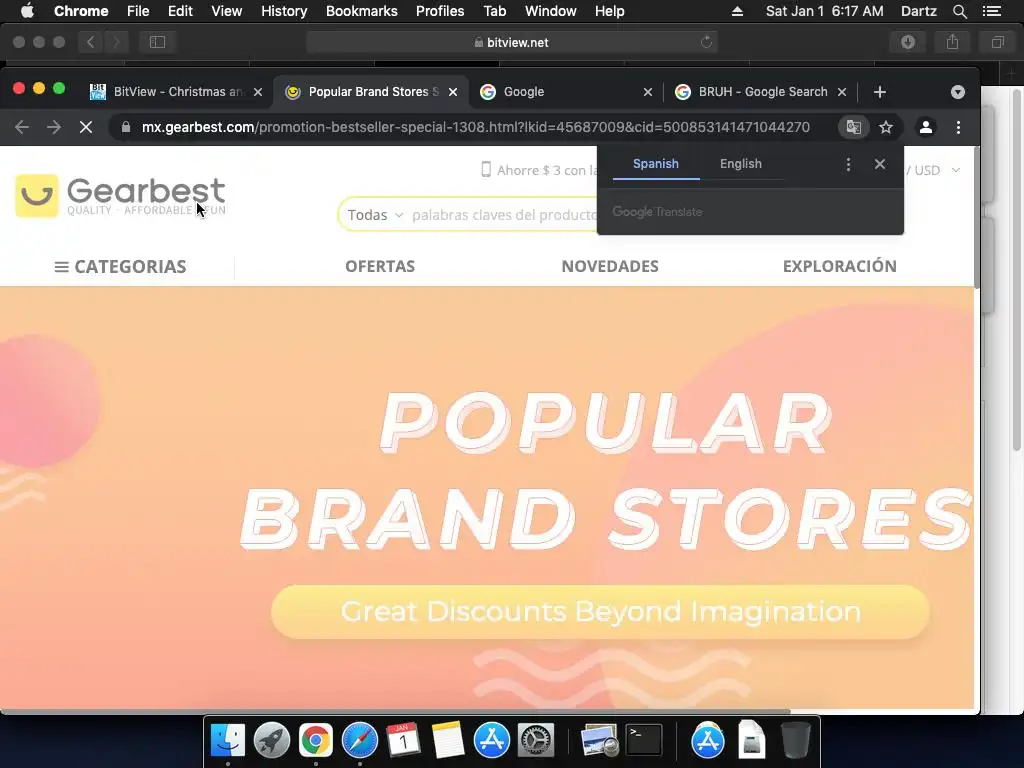Open Preview from the Dock
Screen dimensions: 1024x768
[600, 741]
